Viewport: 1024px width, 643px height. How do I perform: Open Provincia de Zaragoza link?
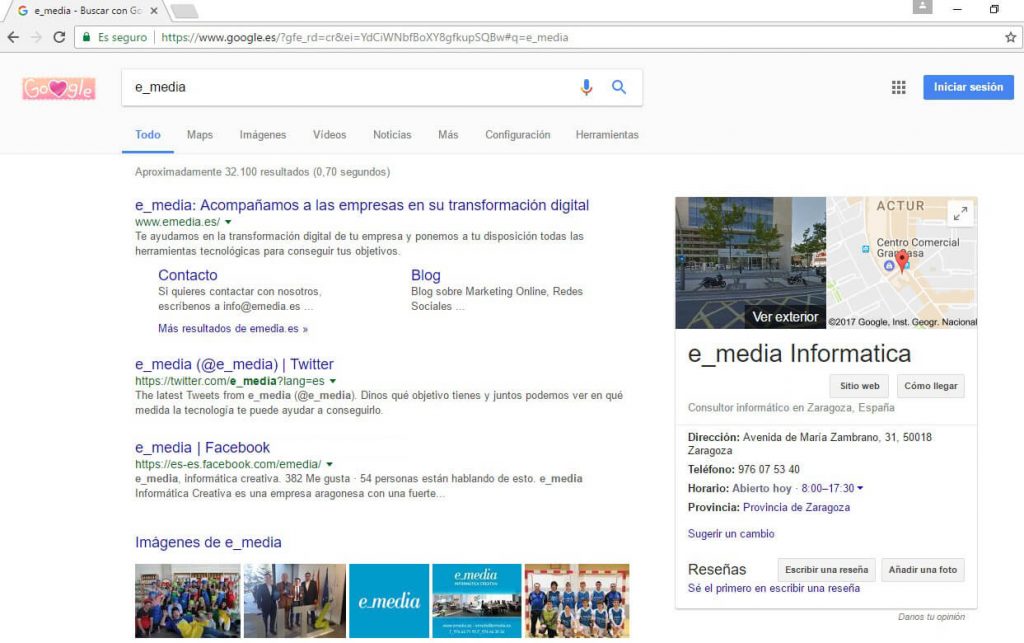tap(796, 507)
